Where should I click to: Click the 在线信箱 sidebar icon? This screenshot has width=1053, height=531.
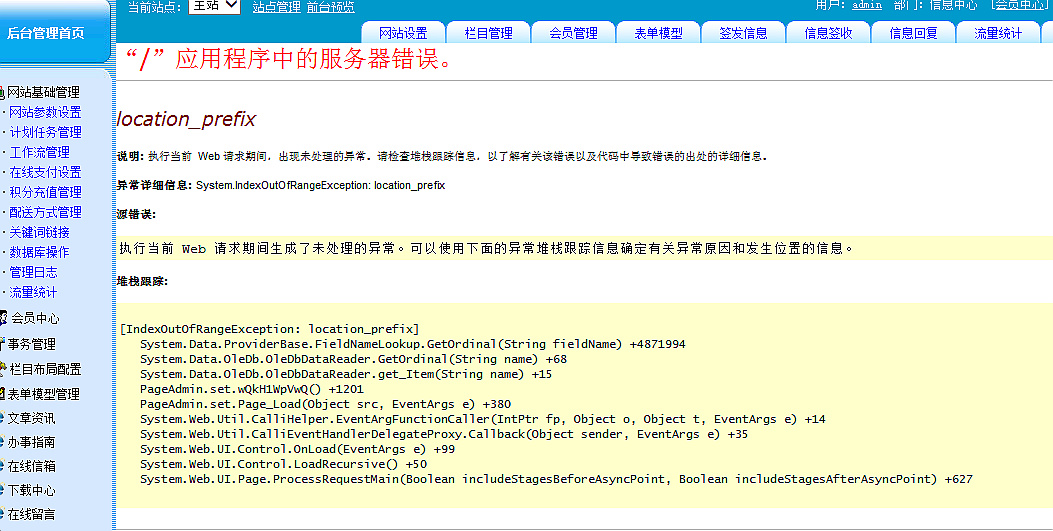[3, 466]
